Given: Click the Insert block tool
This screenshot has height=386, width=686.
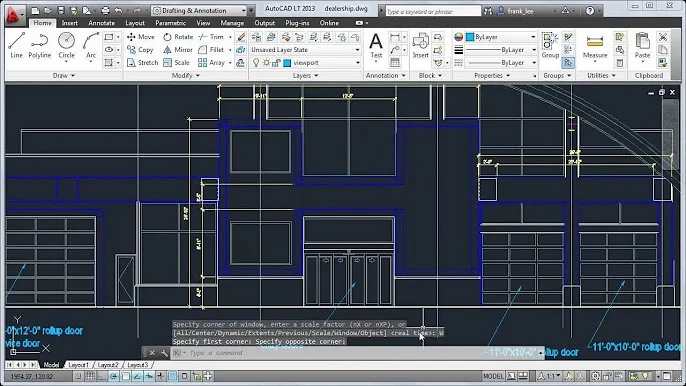Looking at the screenshot, I should [420, 46].
